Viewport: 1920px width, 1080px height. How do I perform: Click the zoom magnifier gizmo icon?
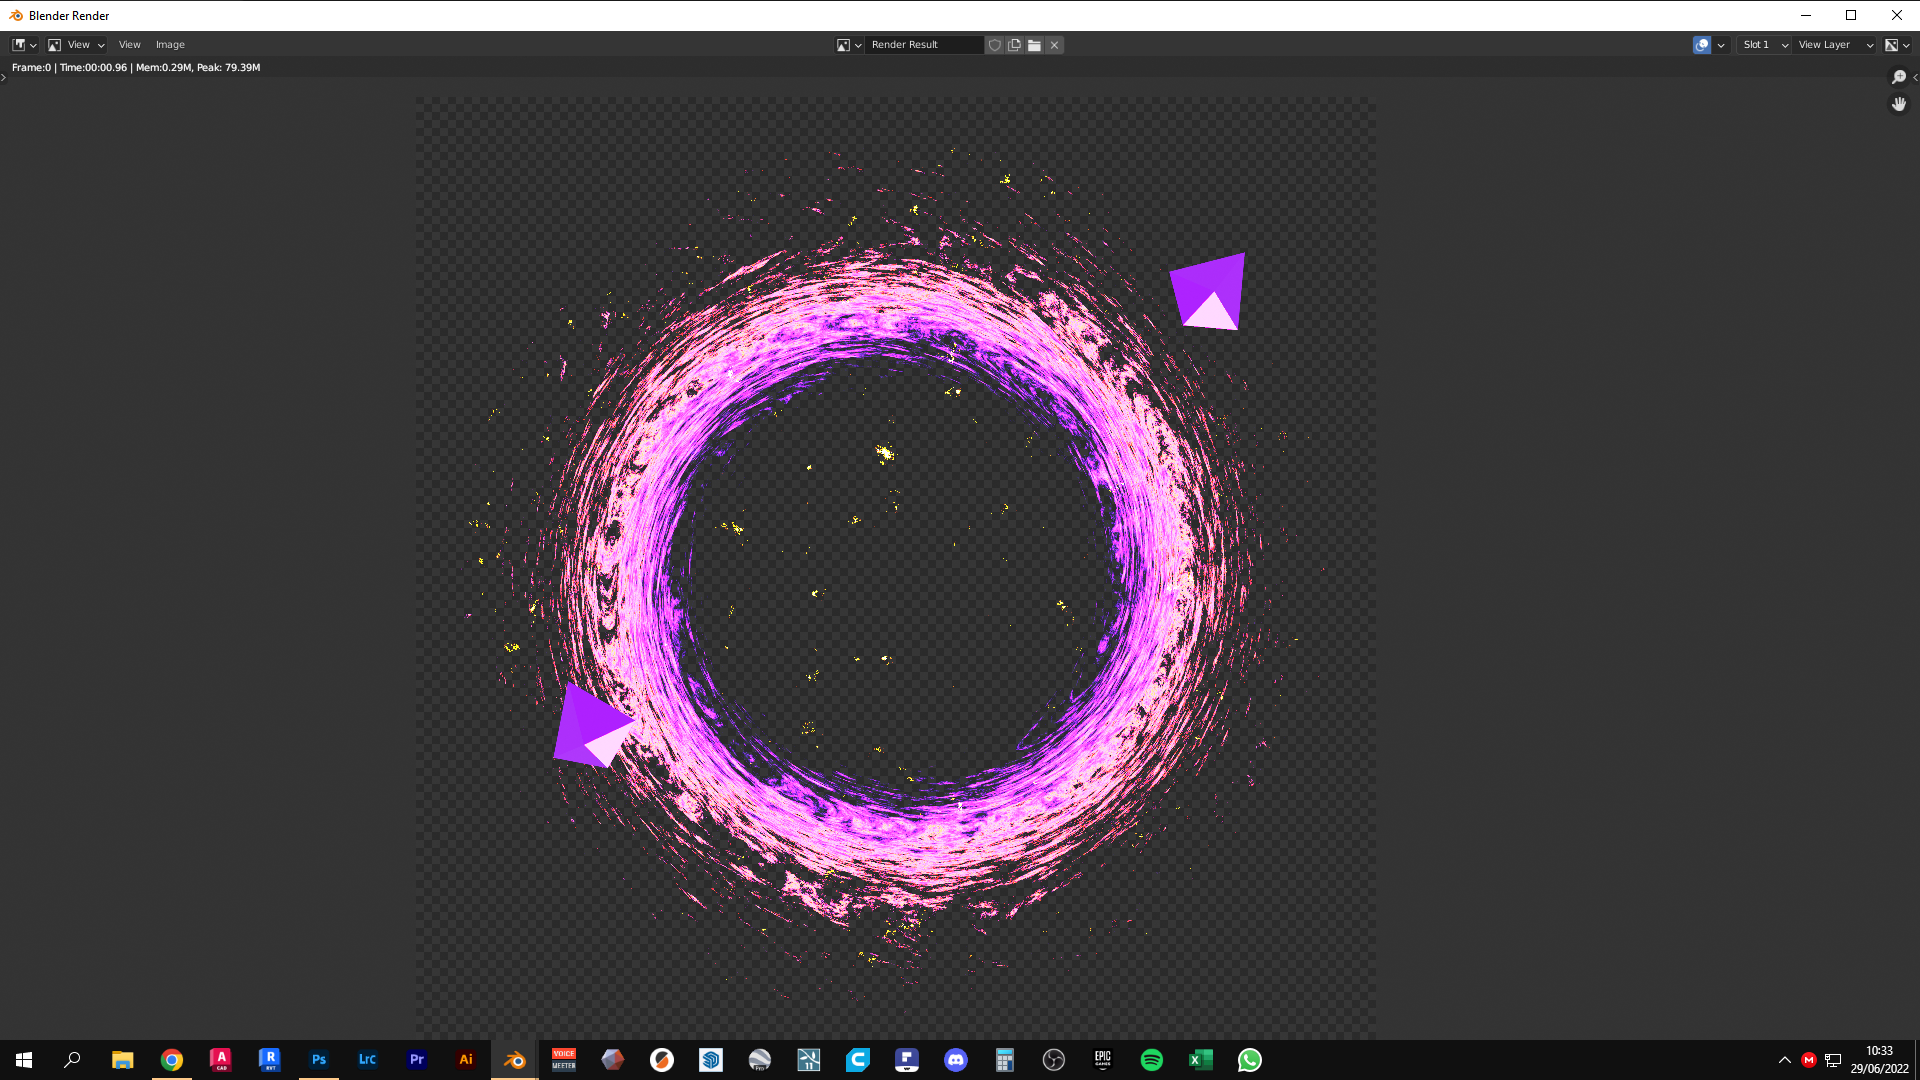(x=1899, y=77)
